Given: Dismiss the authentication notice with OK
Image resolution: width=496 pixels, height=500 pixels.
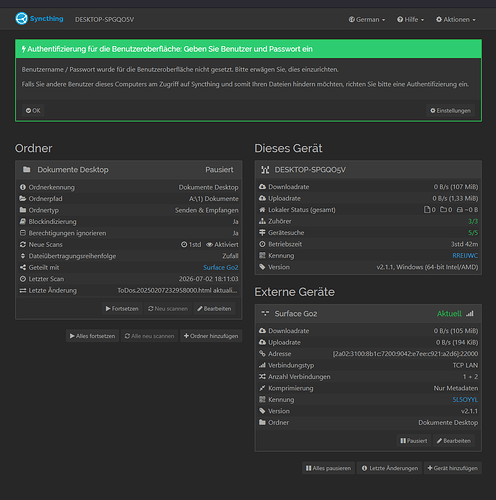Looking at the screenshot, I should click(x=33, y=110).
